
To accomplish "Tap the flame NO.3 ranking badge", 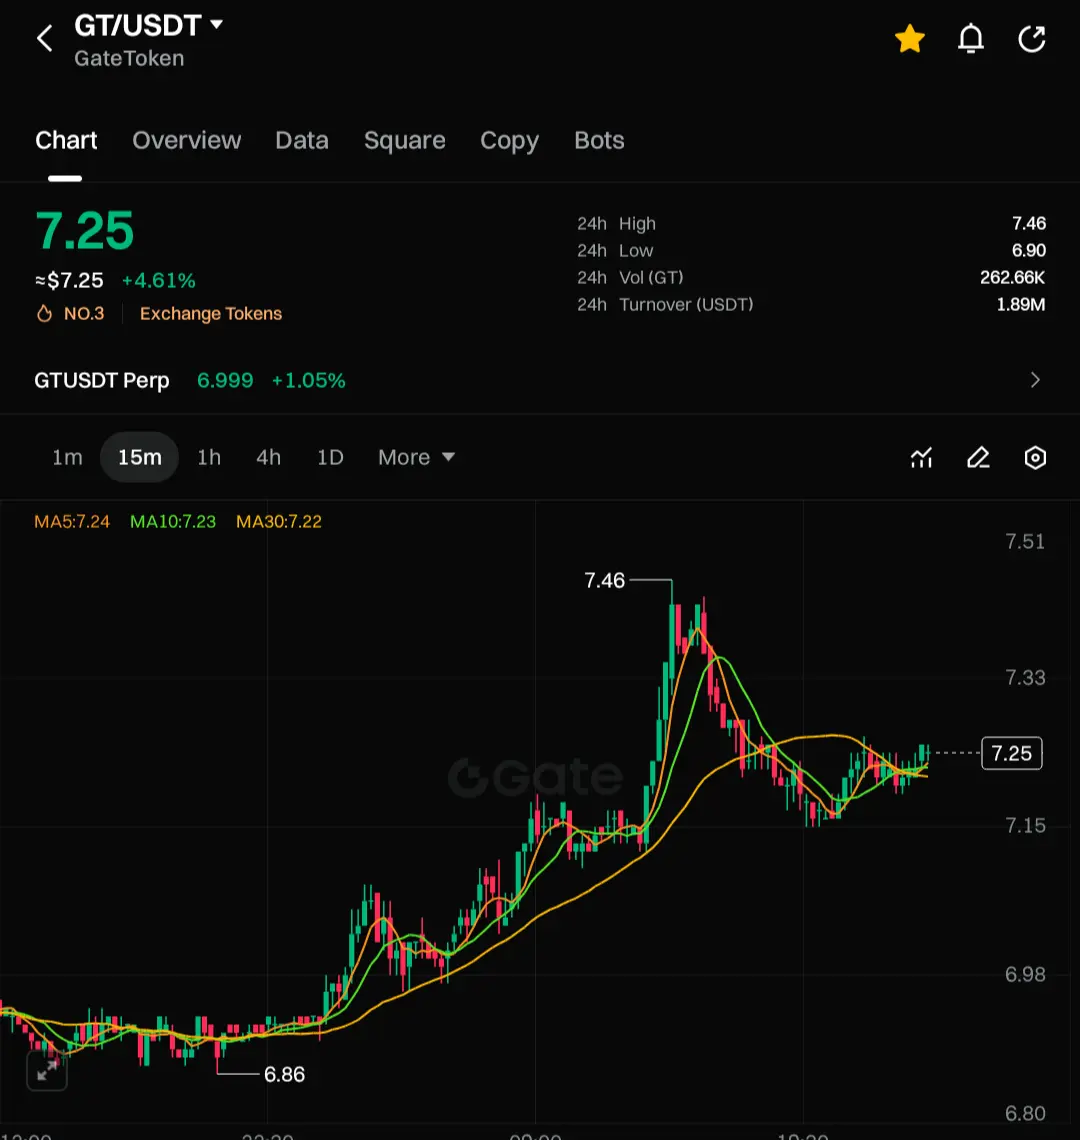I will point(71,313).
